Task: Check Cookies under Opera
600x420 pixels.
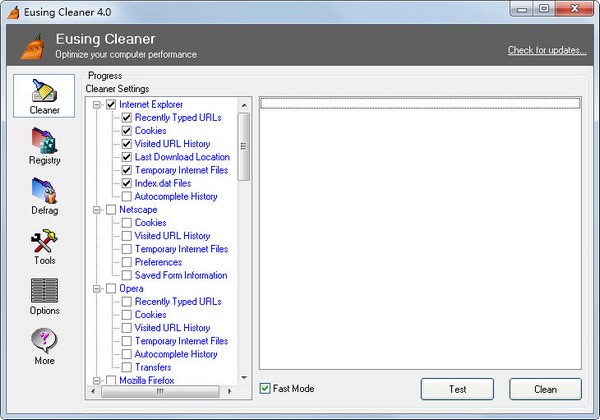Action: coord(127,315)
